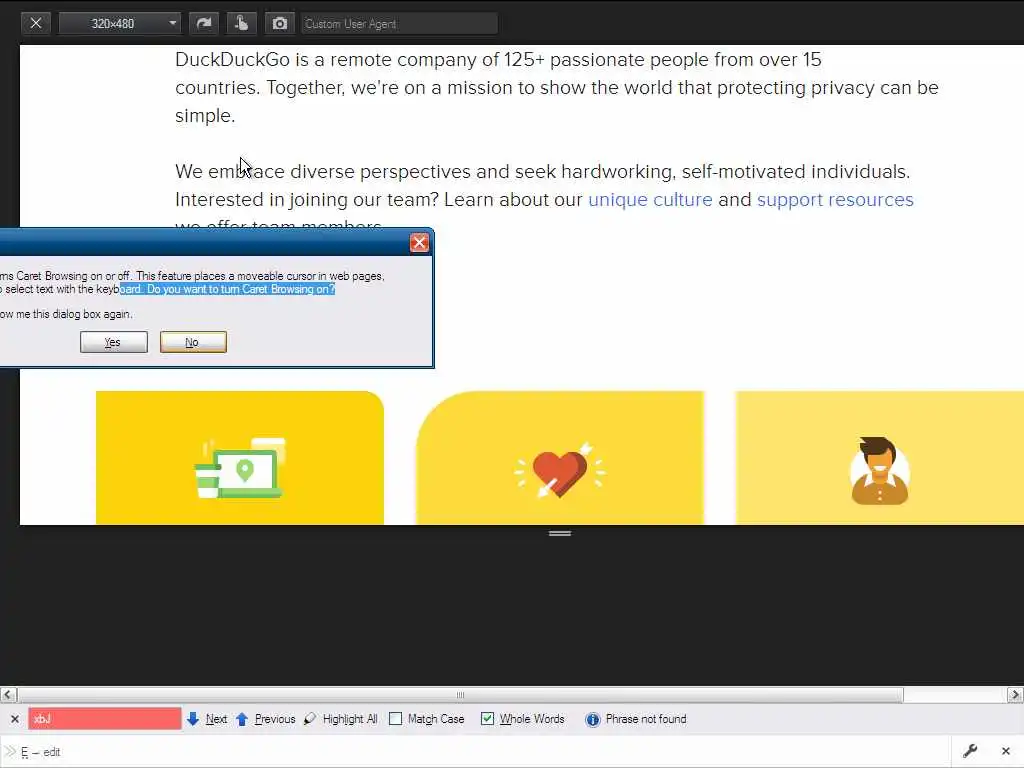Open toolbox with the wrench icon
Viewport: 1024px width, 768px height.
(970, 751)
